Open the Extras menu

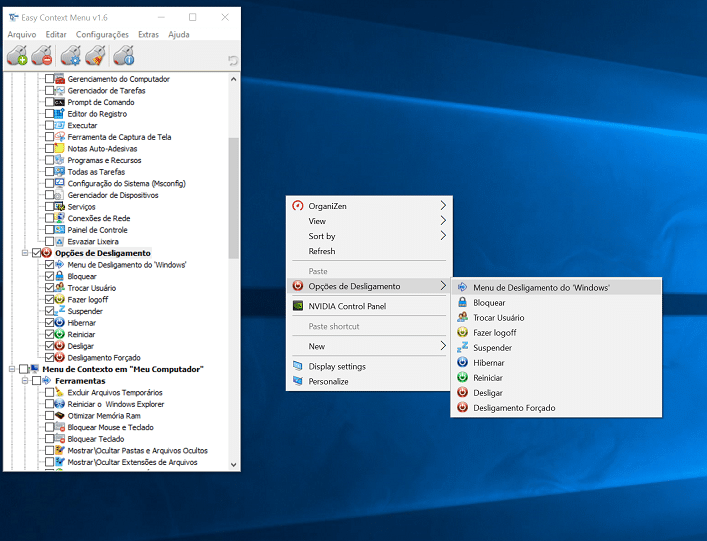tap(148, 35)
